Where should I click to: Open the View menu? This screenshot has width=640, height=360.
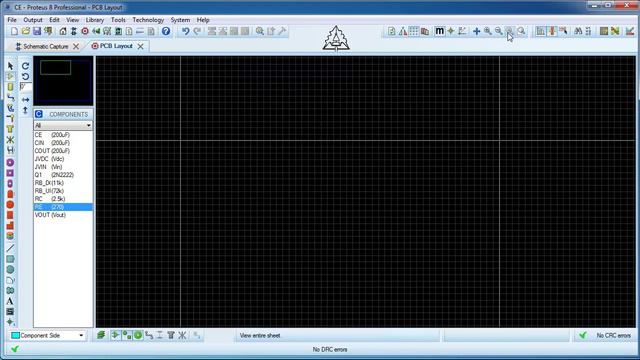[x=73, y=20]
